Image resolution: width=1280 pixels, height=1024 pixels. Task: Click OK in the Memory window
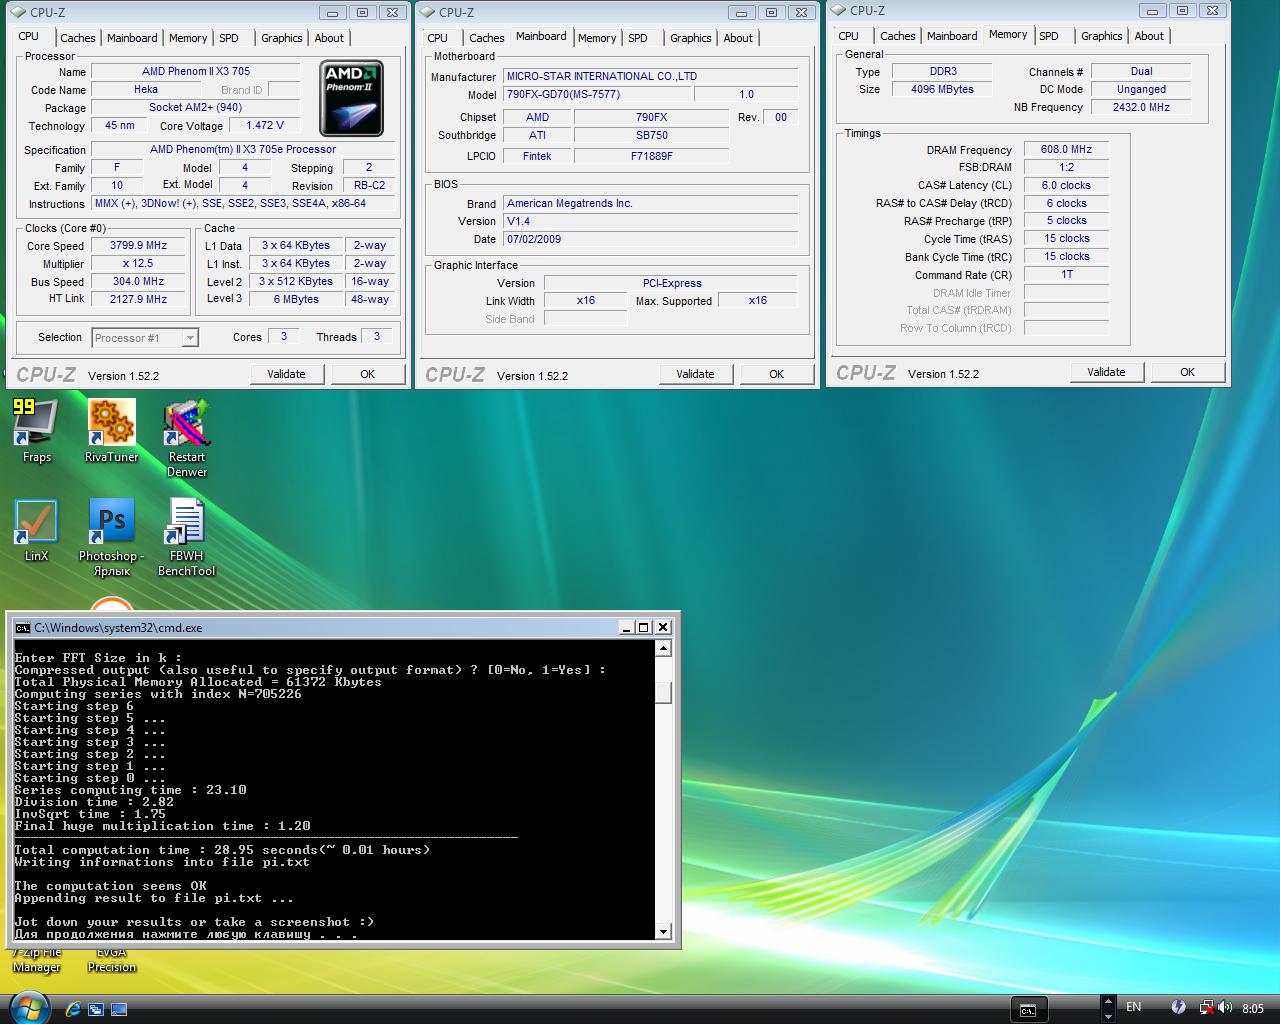point(1188,372)
